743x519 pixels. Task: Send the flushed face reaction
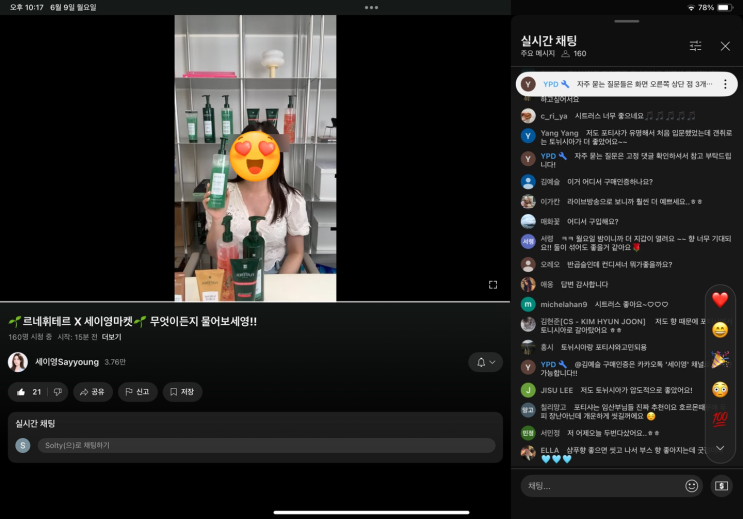click(x=720, y=390)
